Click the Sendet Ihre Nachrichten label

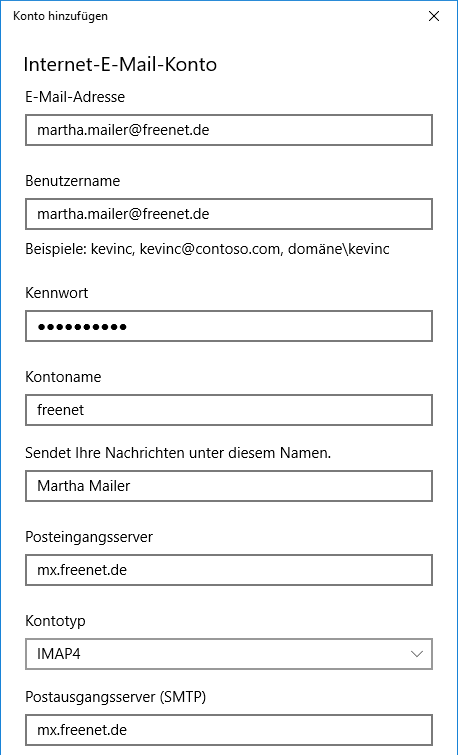(x=178, y=453)
